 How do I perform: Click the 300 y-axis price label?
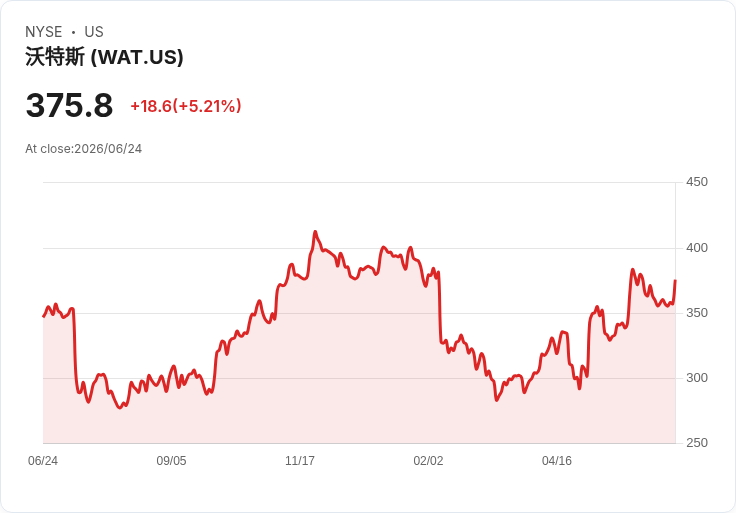(697, 378)
